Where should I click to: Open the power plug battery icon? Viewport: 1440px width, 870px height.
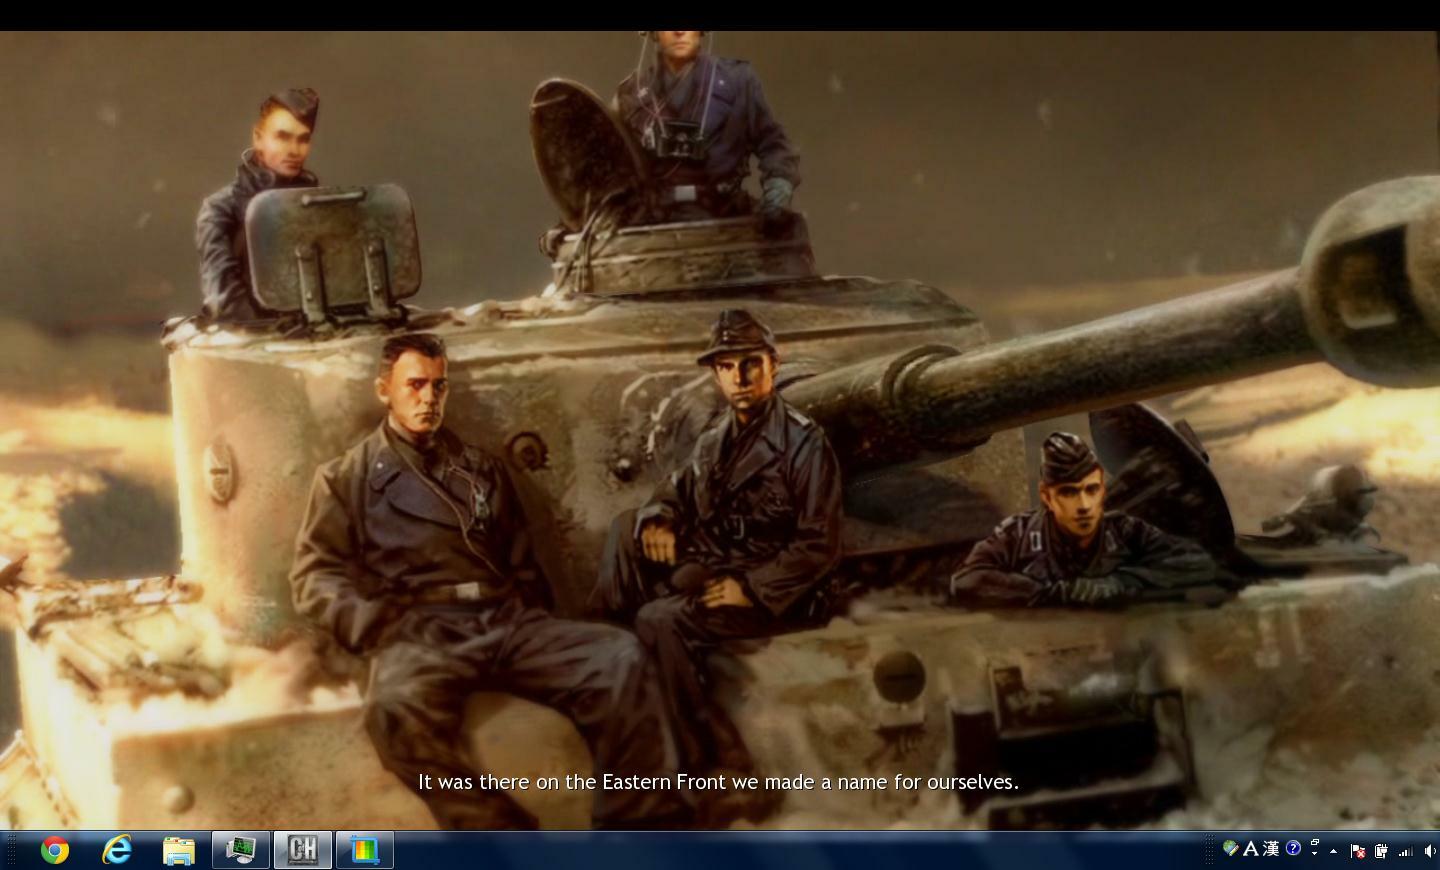pyautogui.click(x=1381, y=851)
